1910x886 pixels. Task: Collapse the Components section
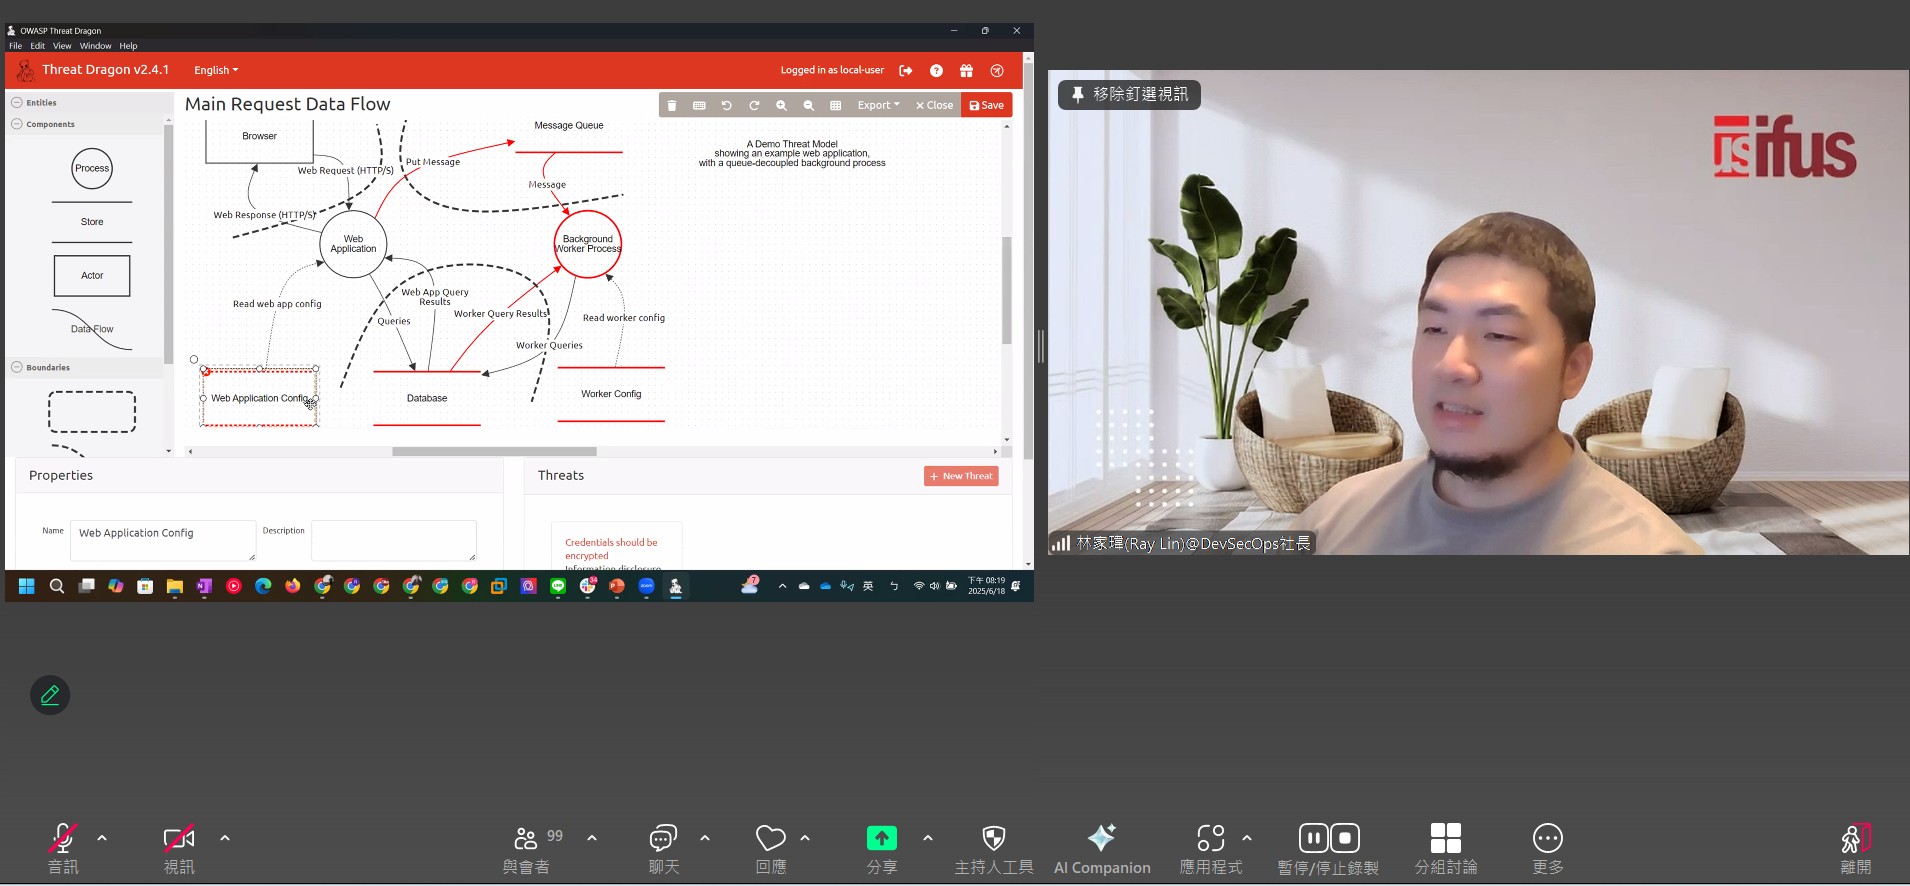click(17, 124)
